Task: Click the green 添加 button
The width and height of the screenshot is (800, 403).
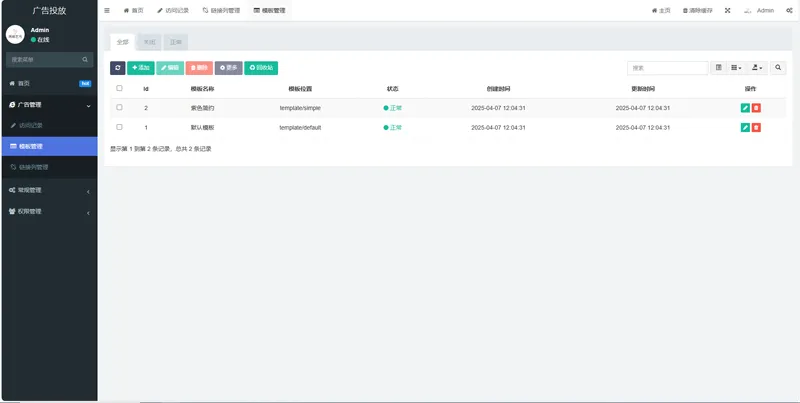Action: [141, 68]
